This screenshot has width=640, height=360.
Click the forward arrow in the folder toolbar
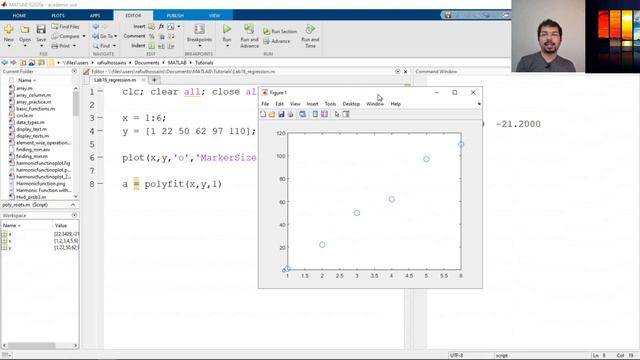13,63
